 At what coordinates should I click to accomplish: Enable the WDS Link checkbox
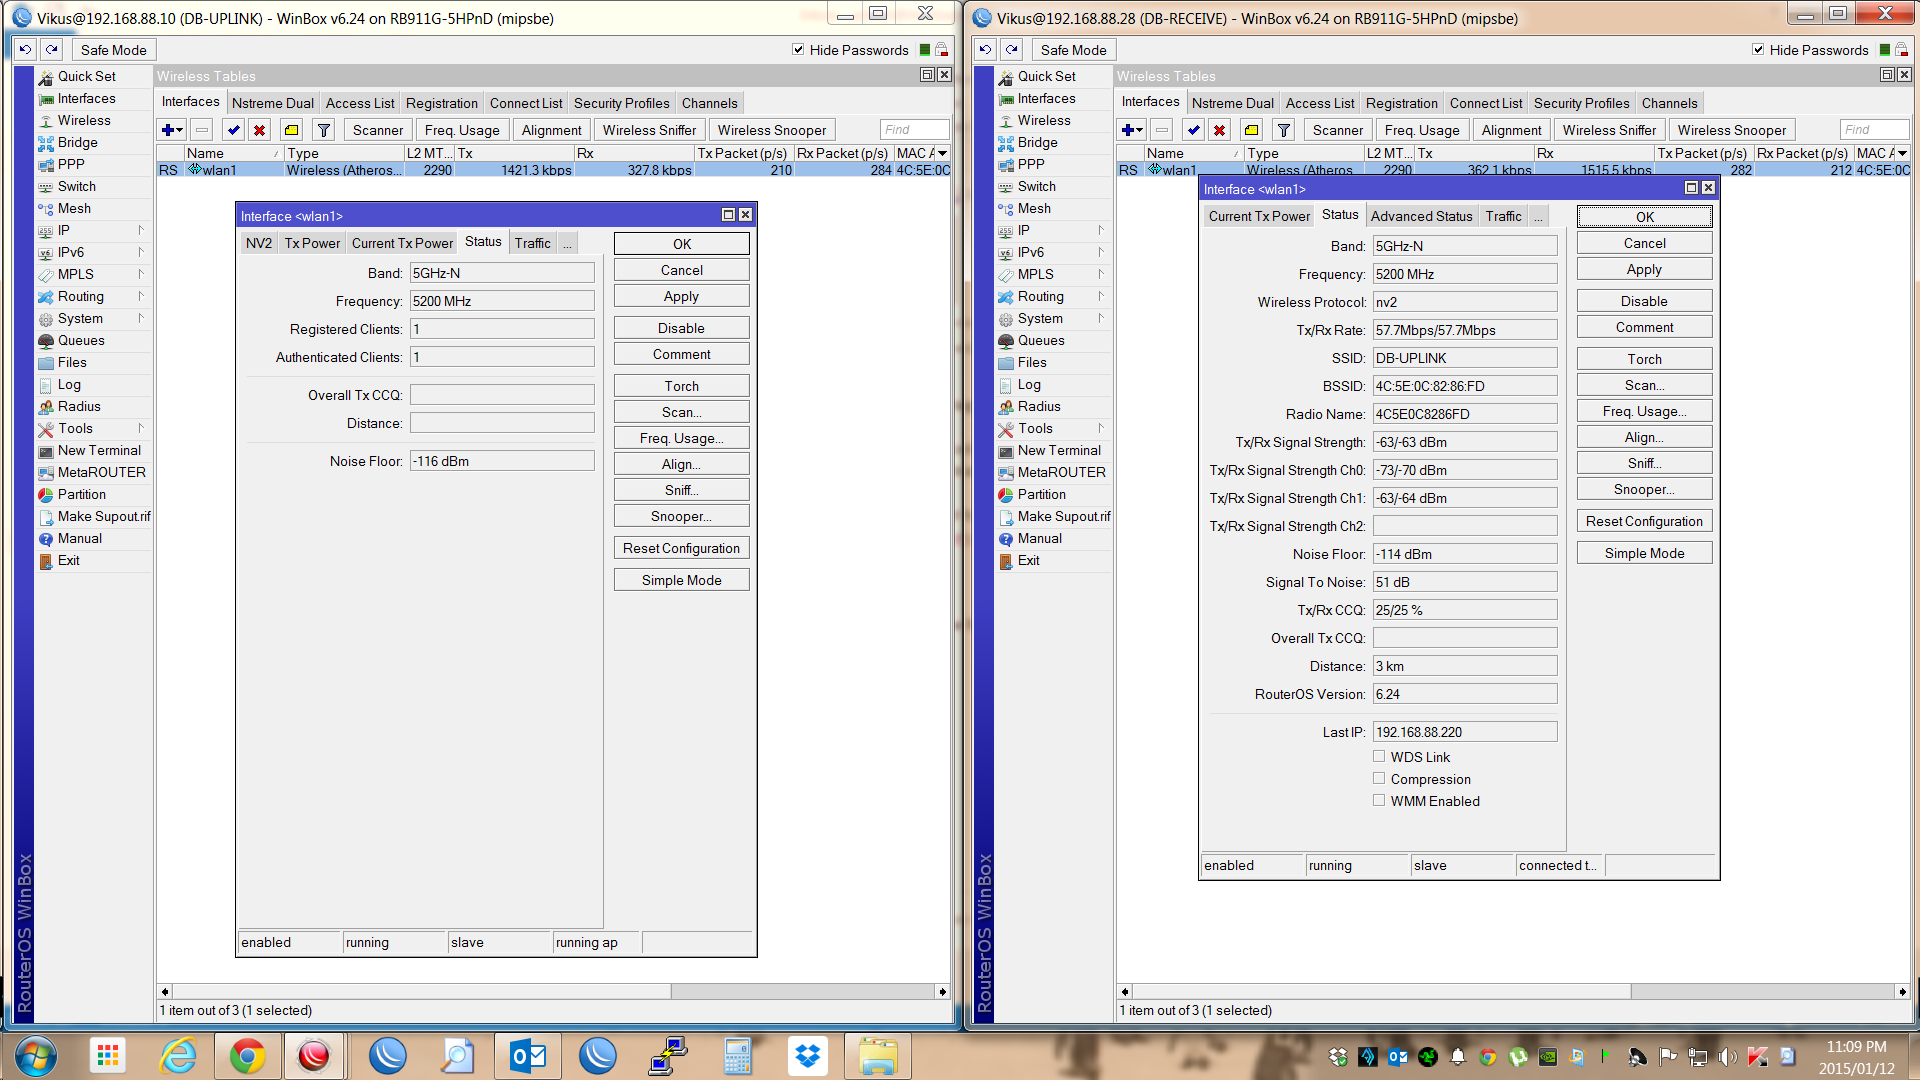1379,757
